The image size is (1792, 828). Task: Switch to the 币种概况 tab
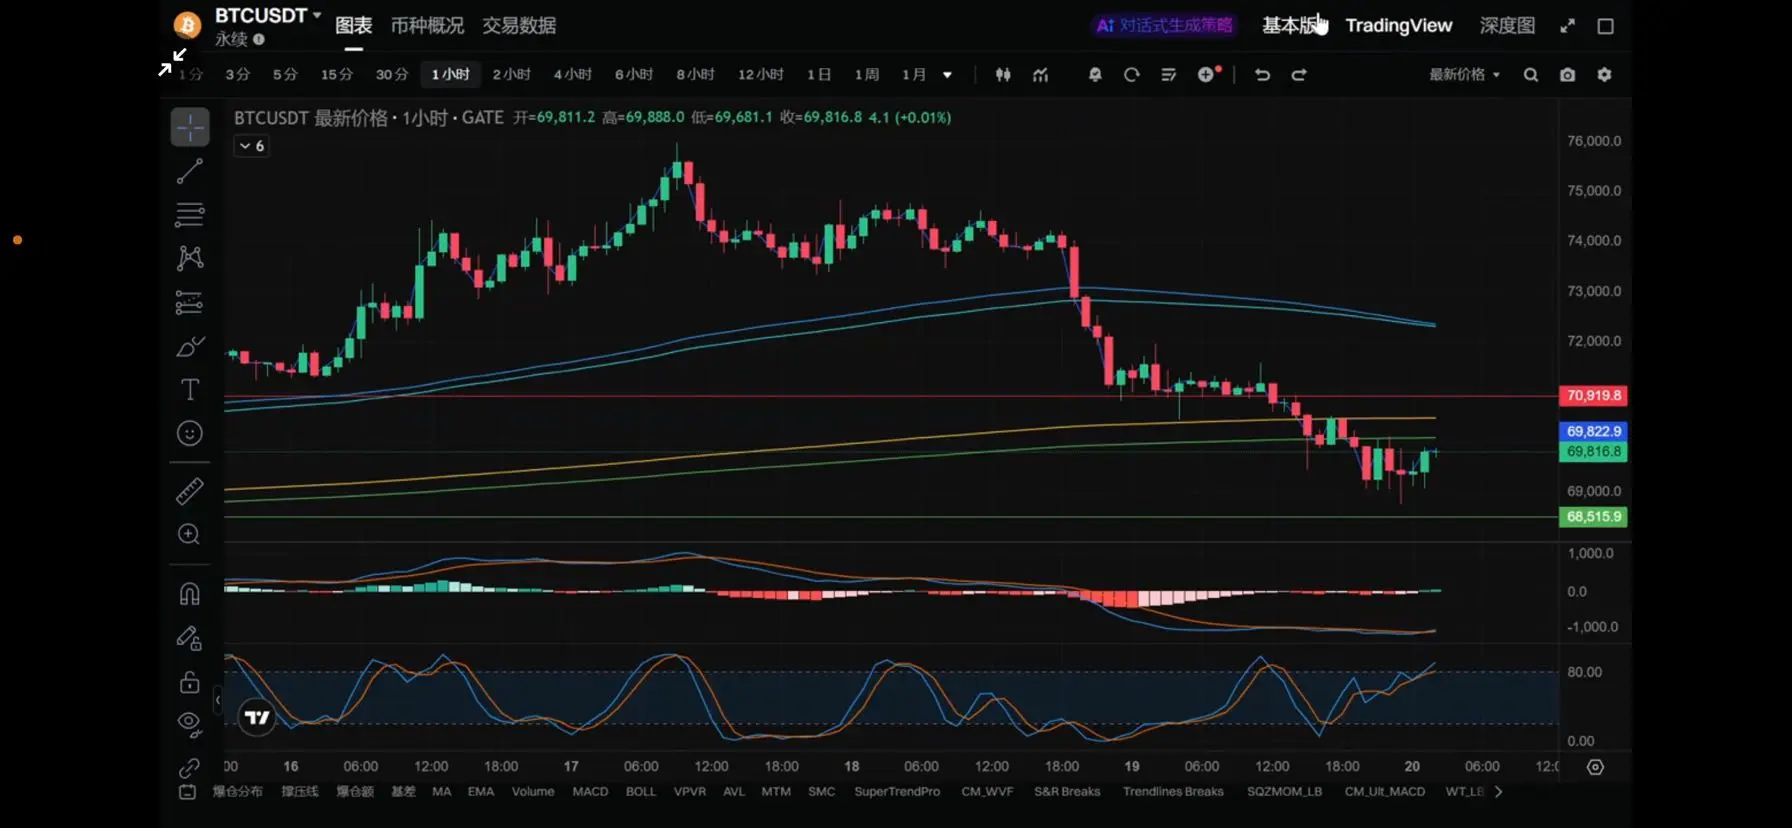coord(427,26)
